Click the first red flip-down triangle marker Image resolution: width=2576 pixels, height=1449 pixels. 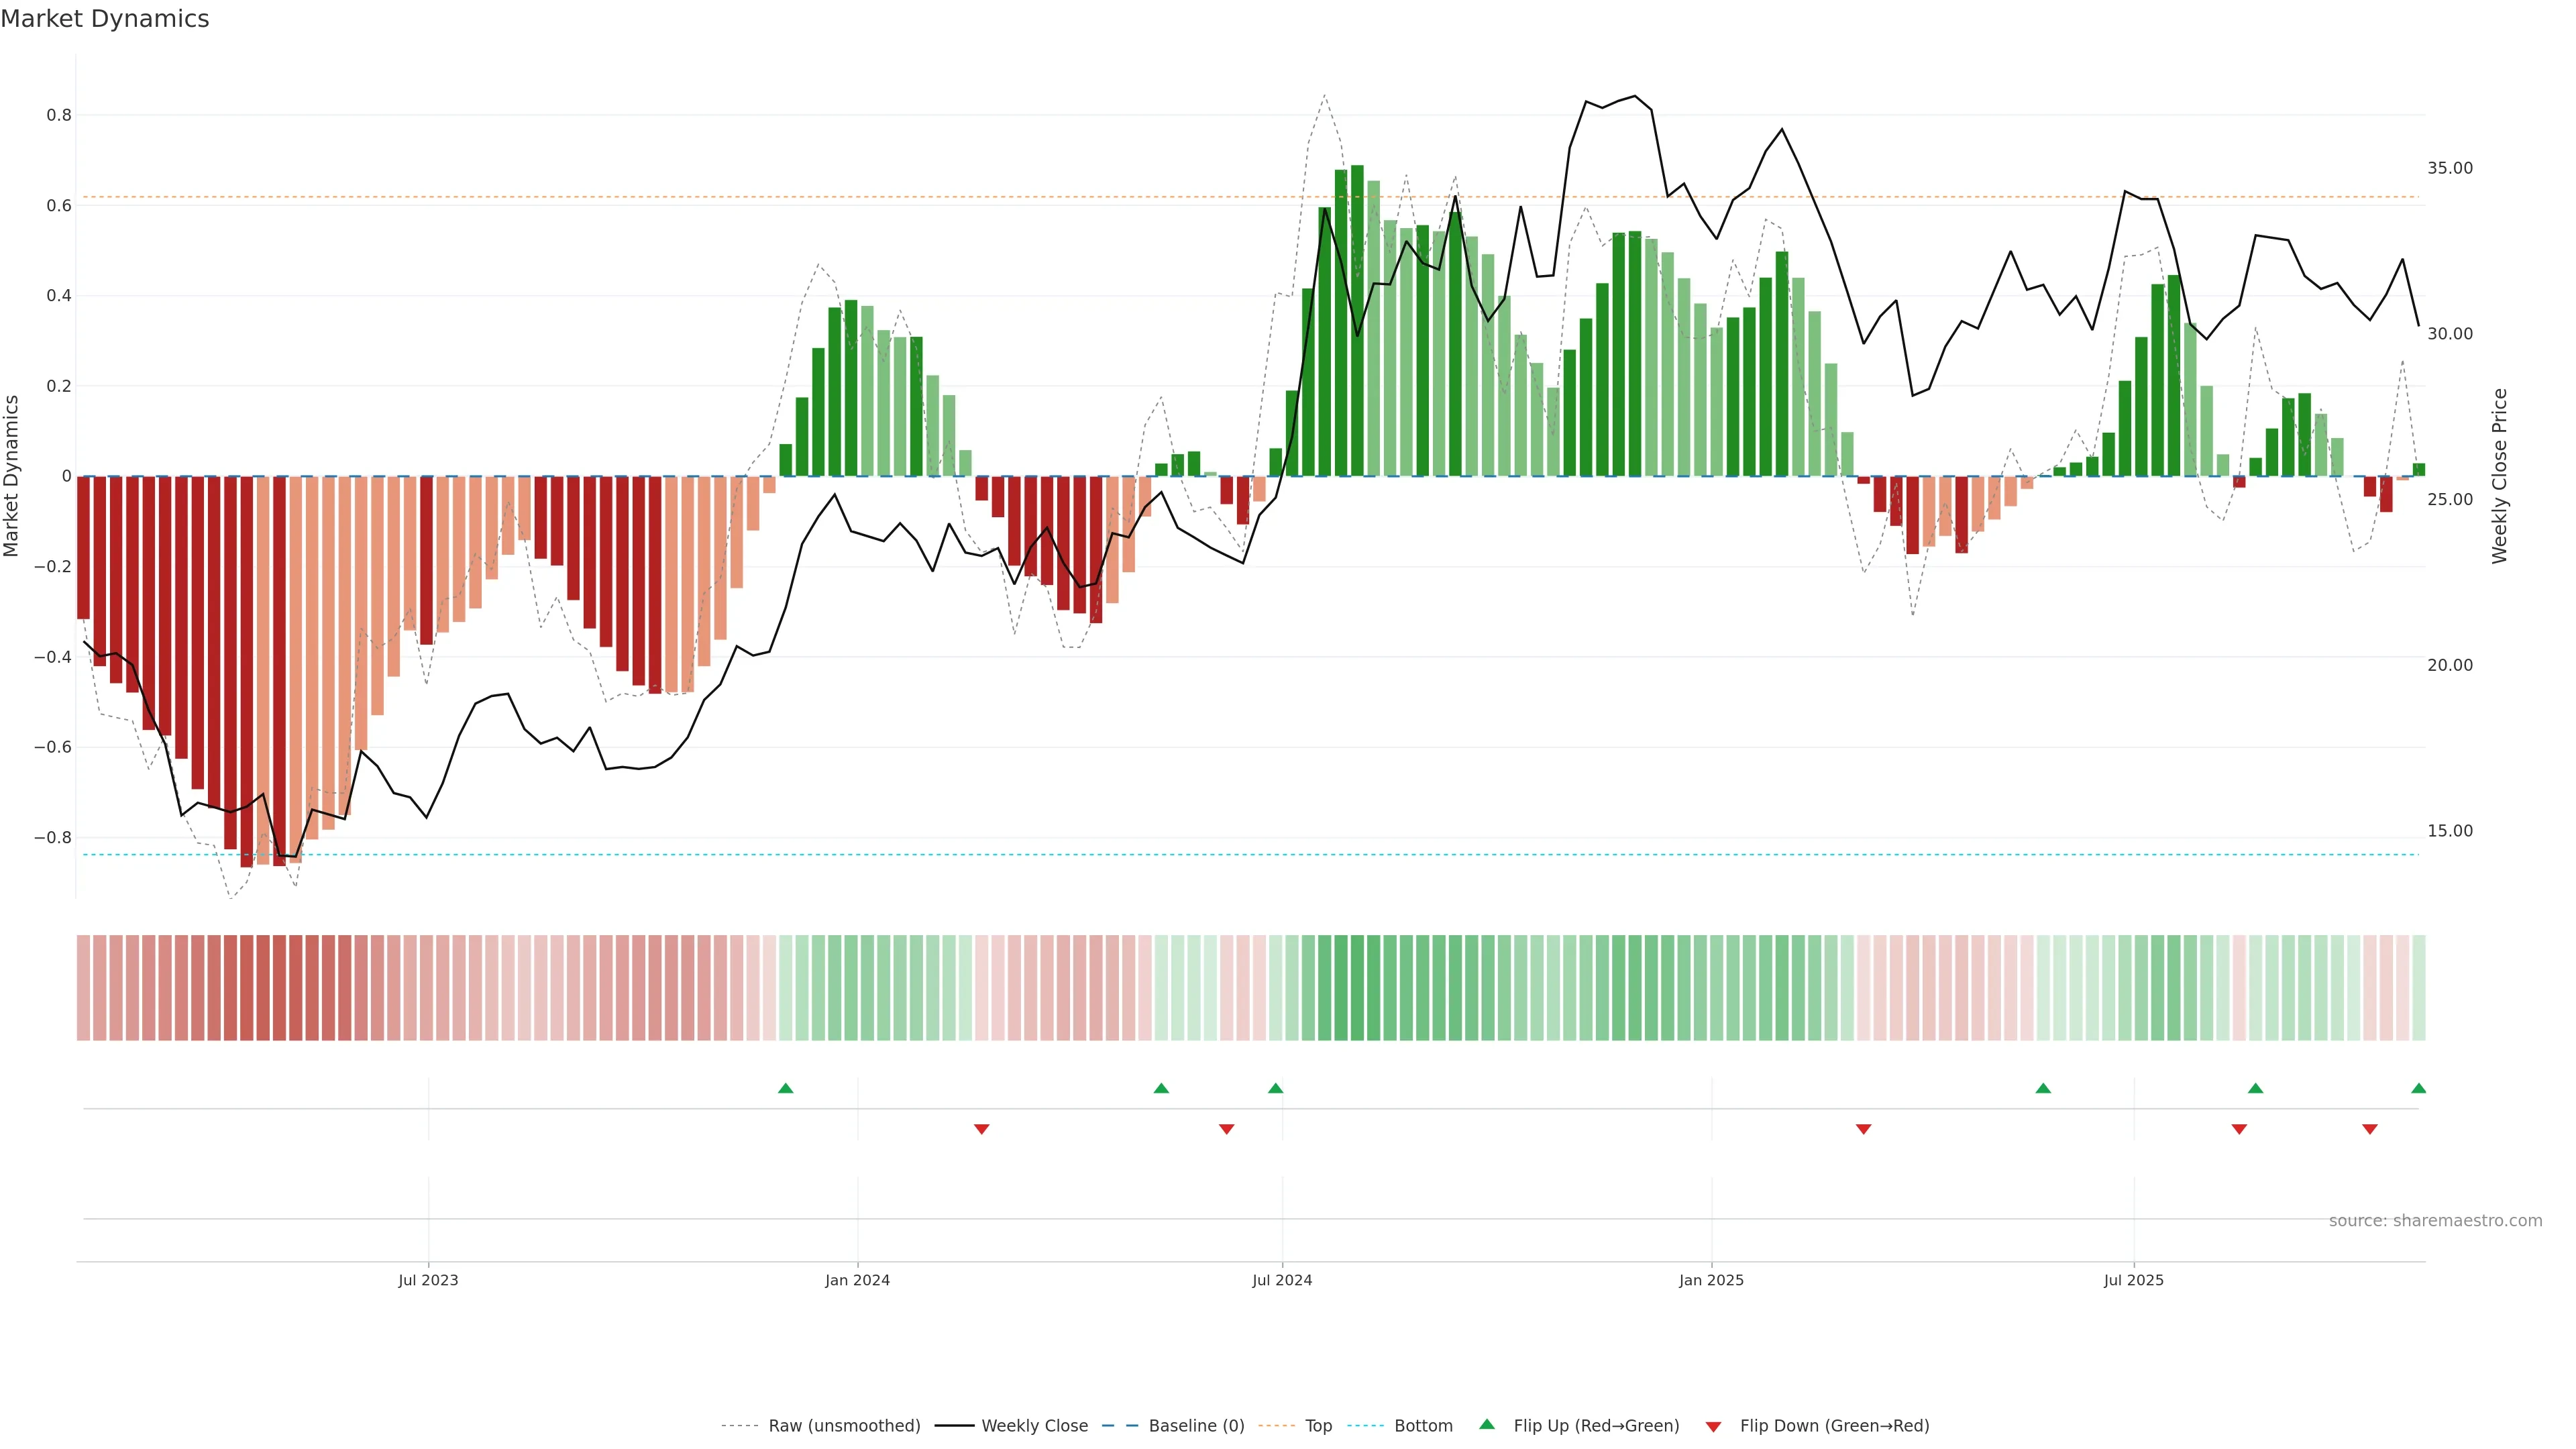pyautogui.click(x=981, y=1129)
